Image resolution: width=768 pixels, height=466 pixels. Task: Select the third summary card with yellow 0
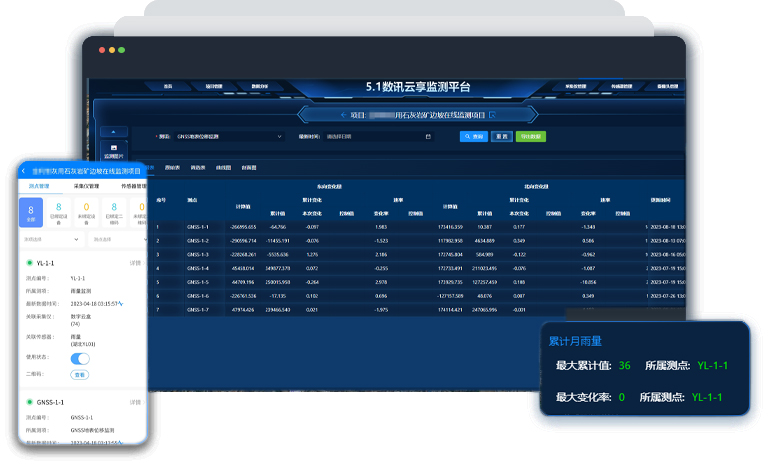pos(86,213)
